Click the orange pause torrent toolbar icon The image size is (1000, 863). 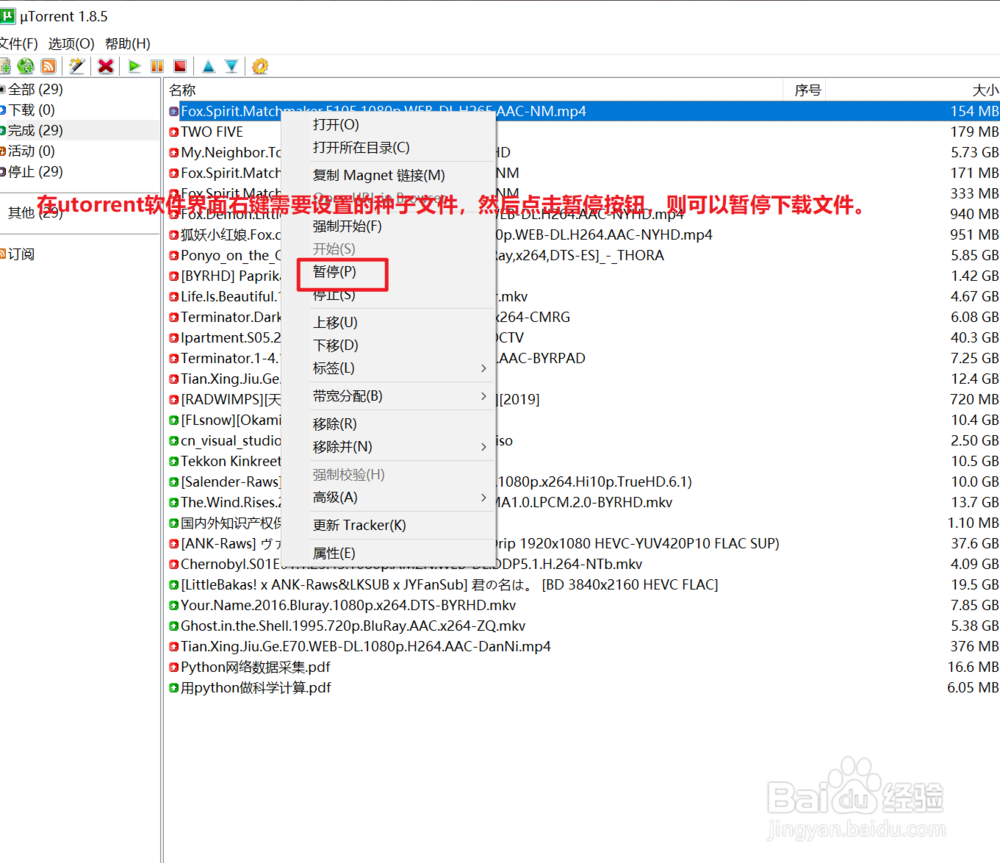(x=157, y=66)
